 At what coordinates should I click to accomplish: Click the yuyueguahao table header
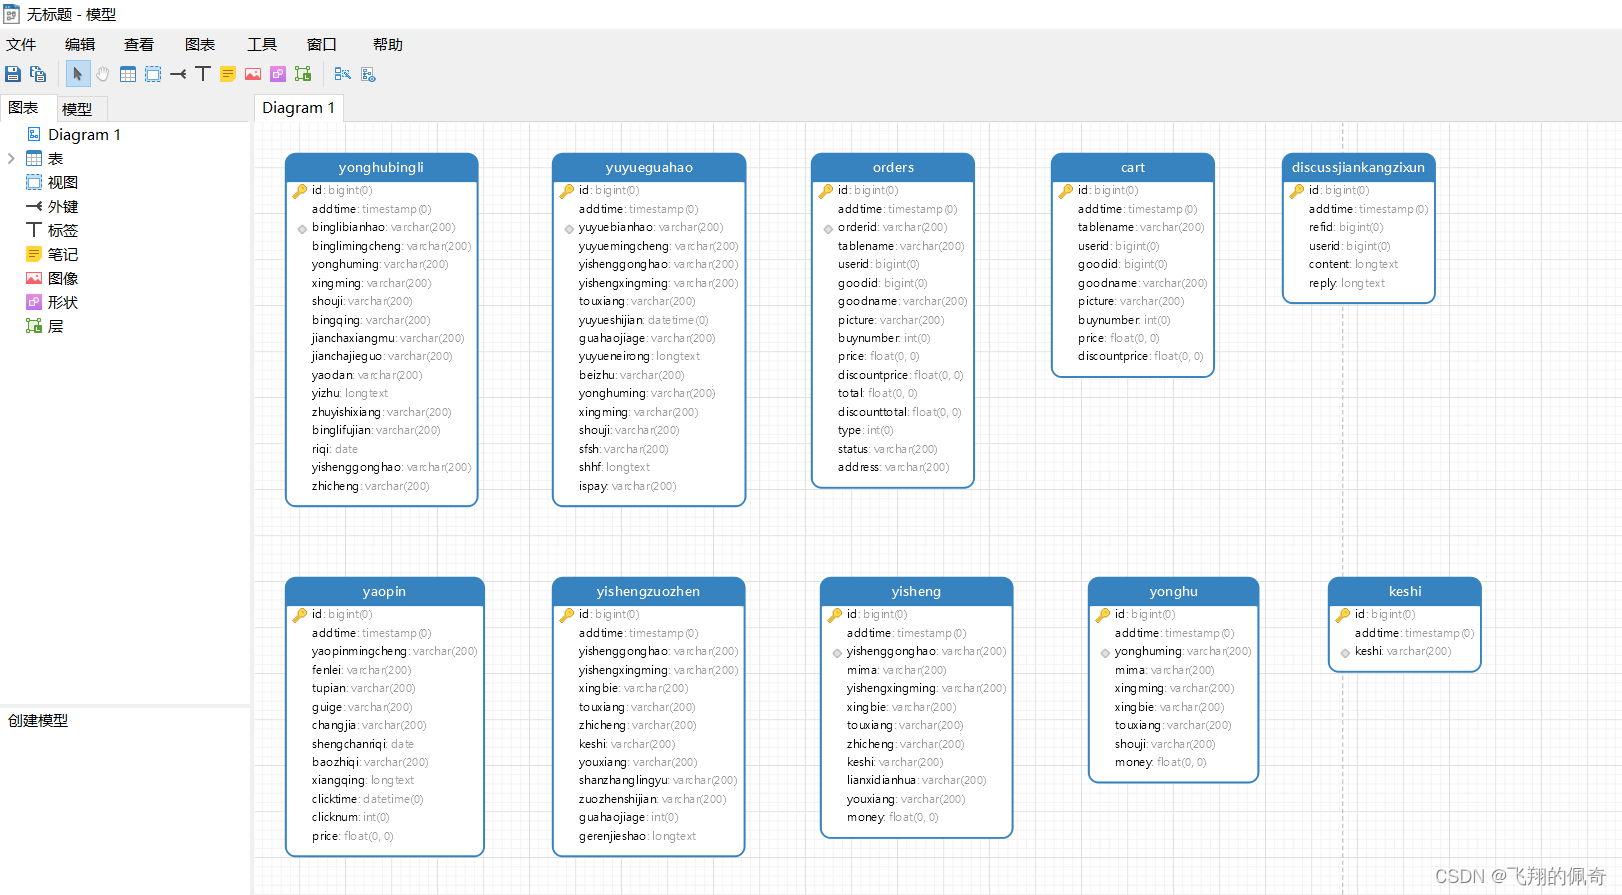pos(649,167)
